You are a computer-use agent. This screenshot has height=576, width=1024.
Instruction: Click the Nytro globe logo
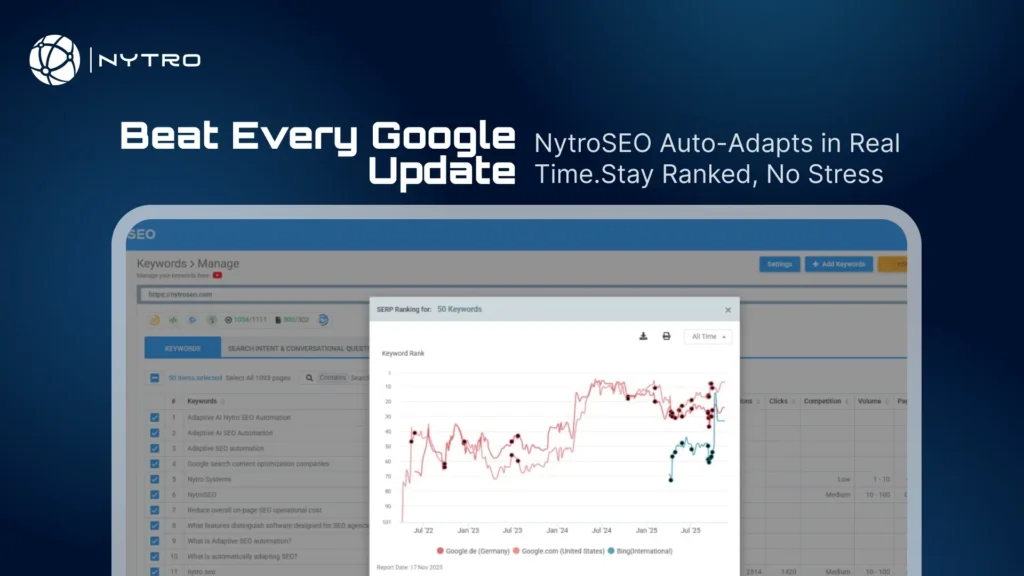pos(55,60)
